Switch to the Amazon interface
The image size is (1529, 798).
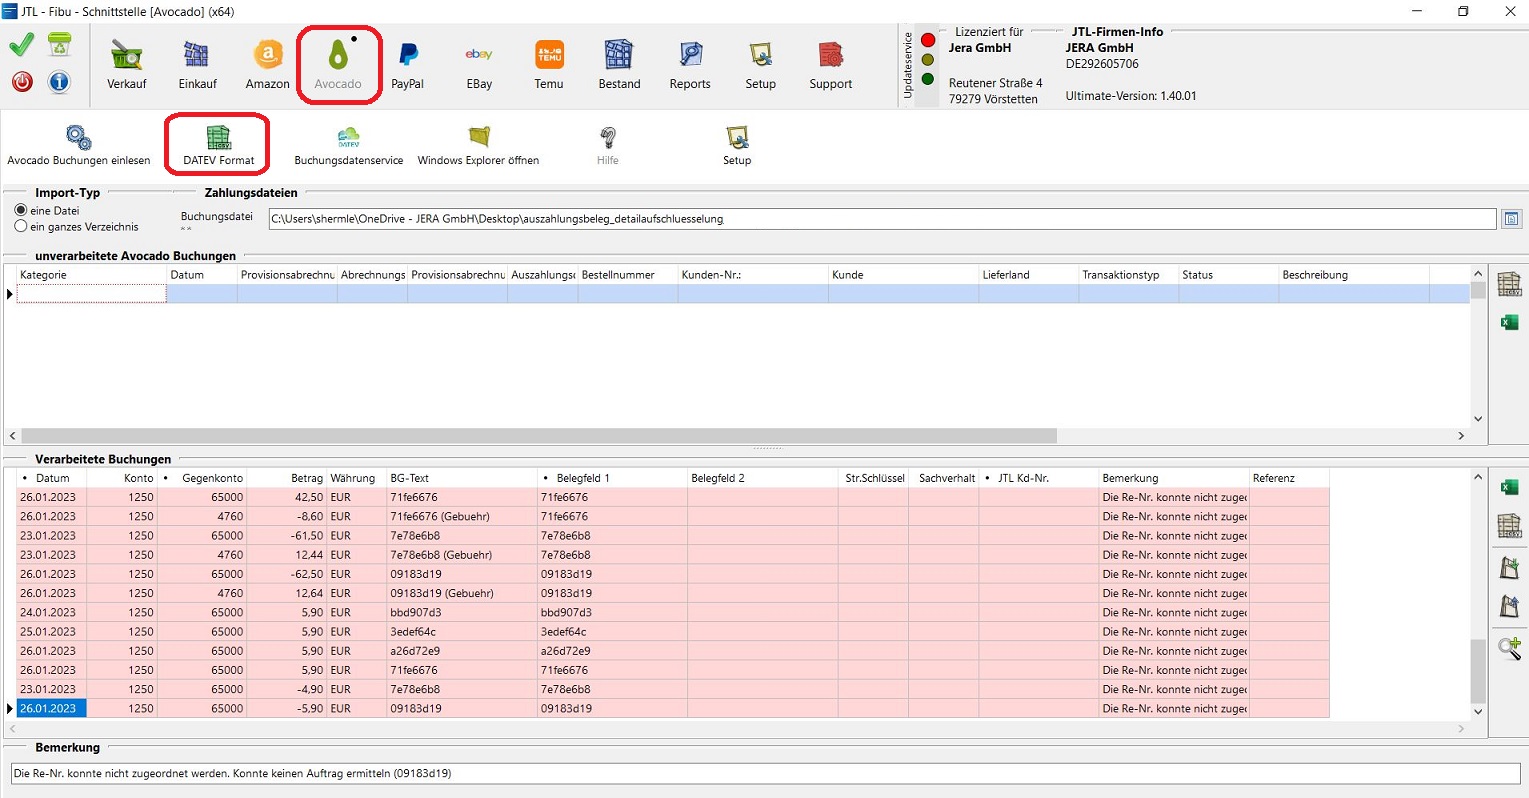[267, 65]
